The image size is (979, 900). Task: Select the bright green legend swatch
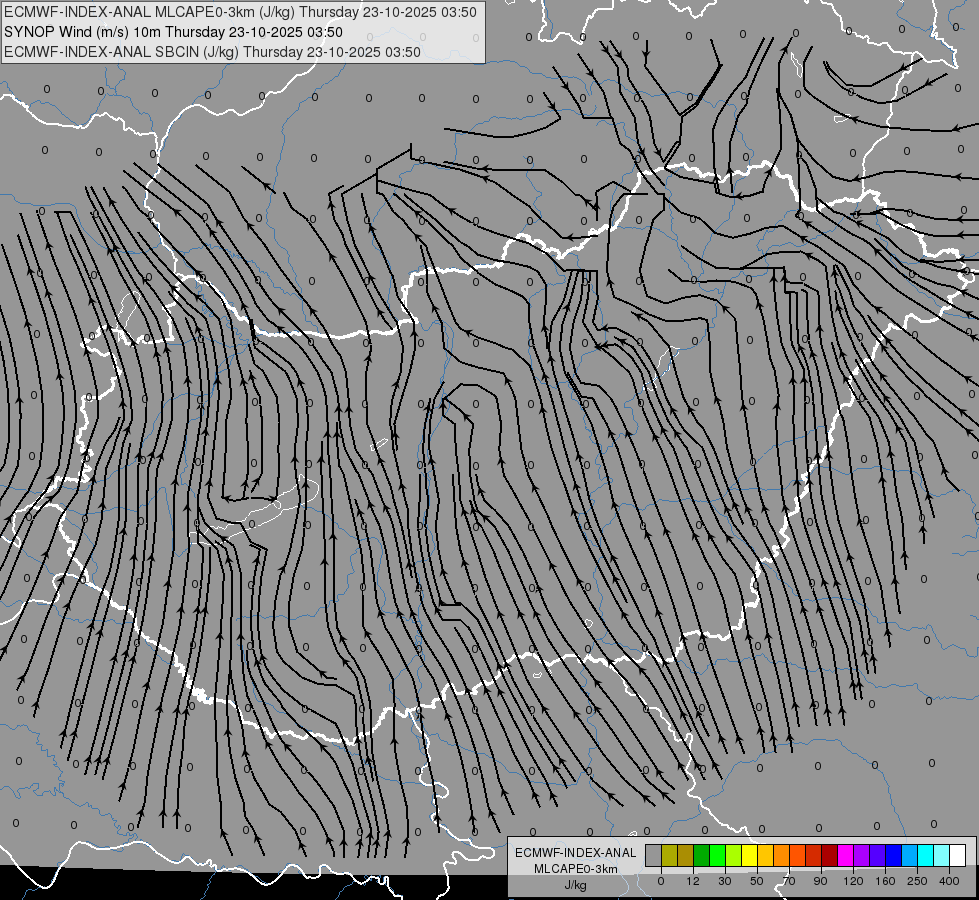click(717, 855)
